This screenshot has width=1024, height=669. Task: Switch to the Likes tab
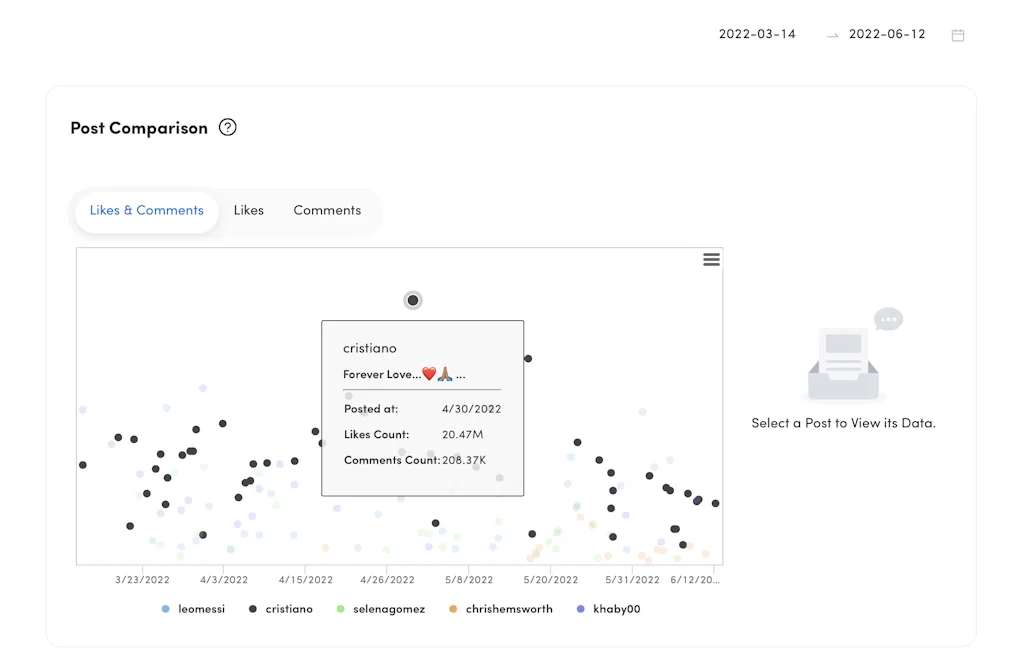coord(248,211)
